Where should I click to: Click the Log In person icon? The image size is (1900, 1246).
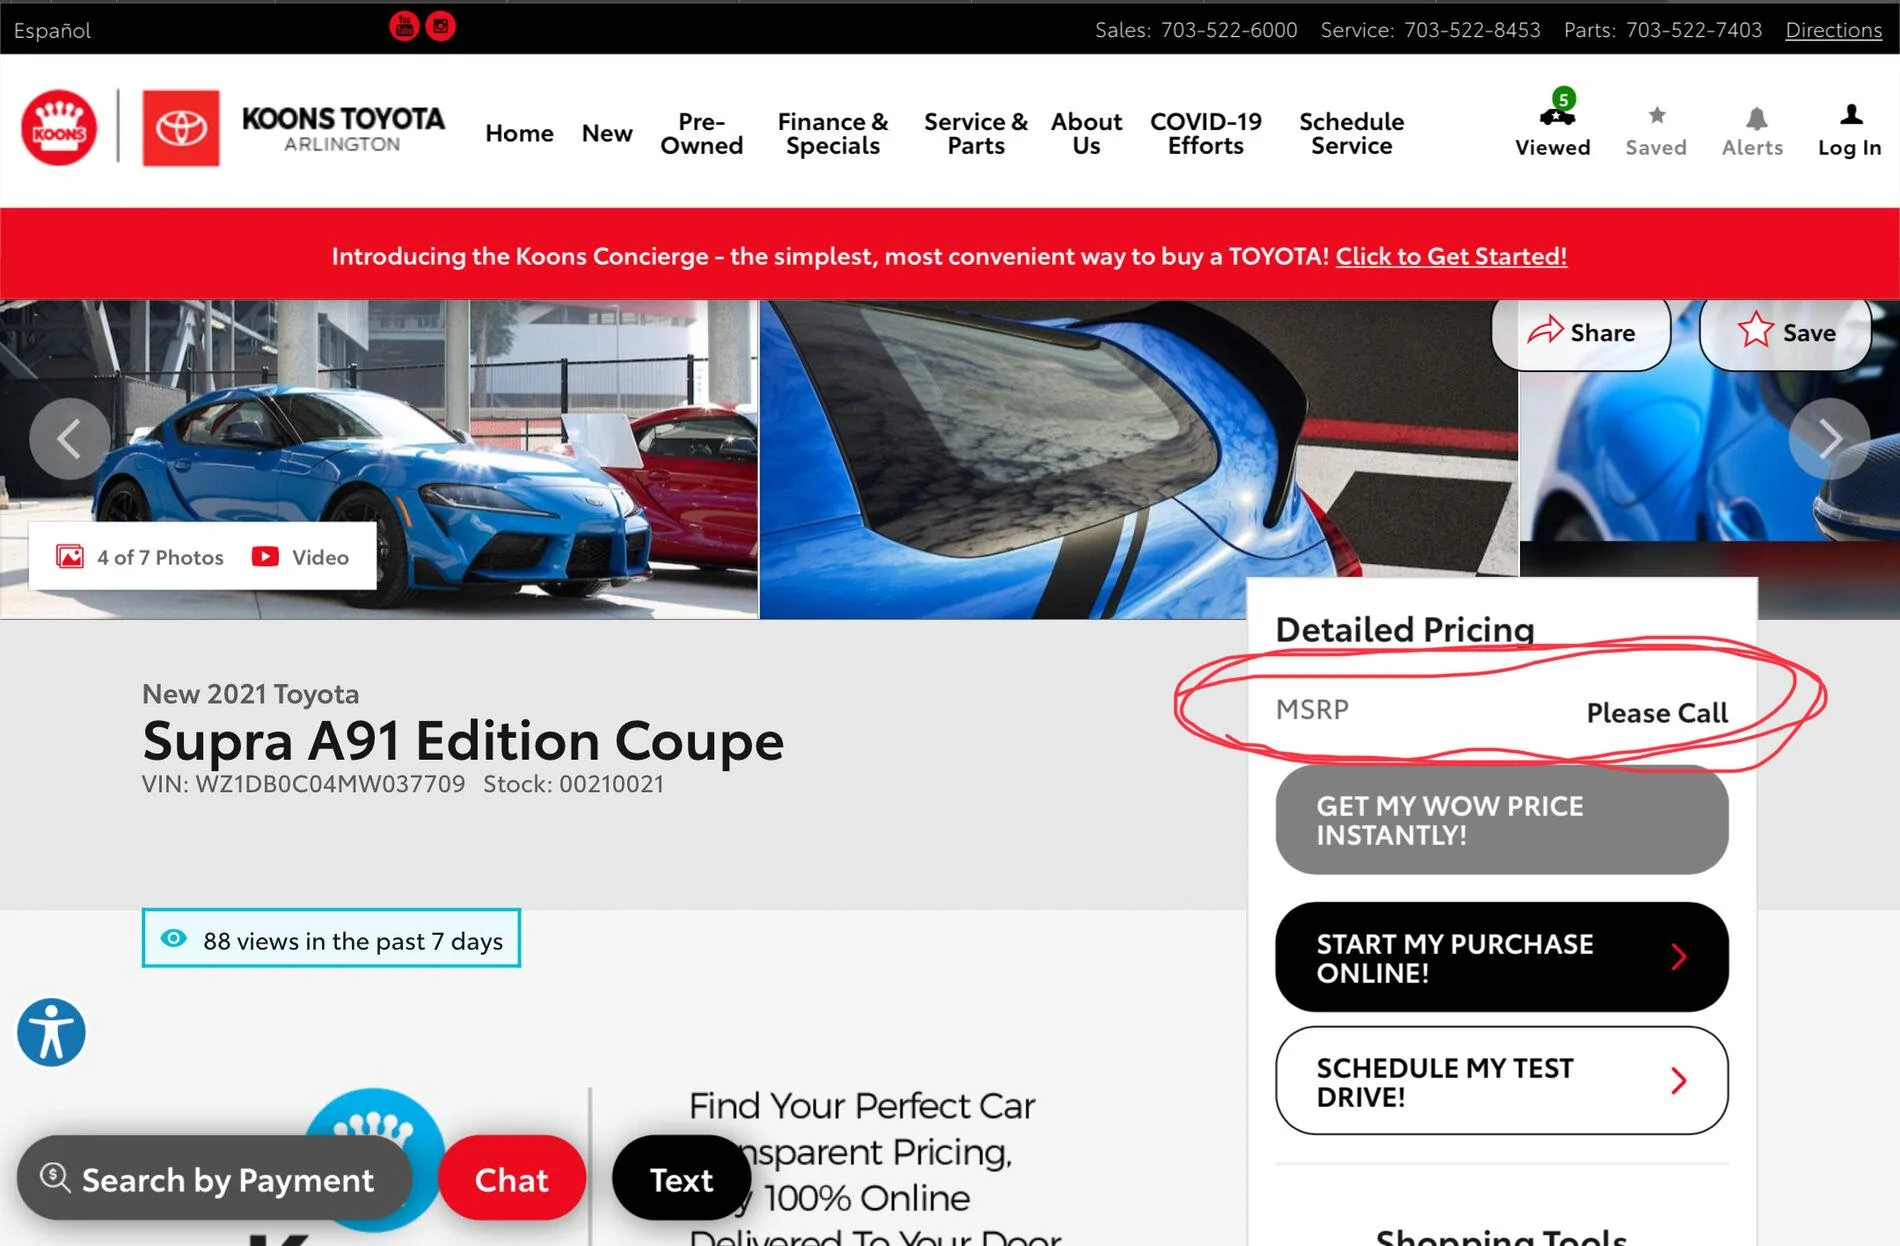pos(1851,115)
